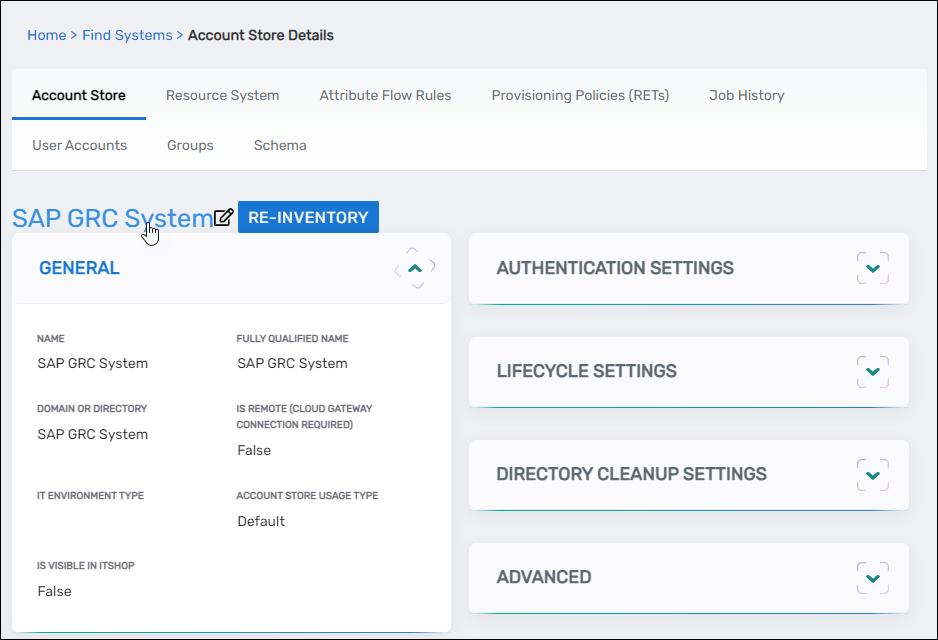Open the Schema tab
This screenshot has width=938, height=640.
coord(280,145)
